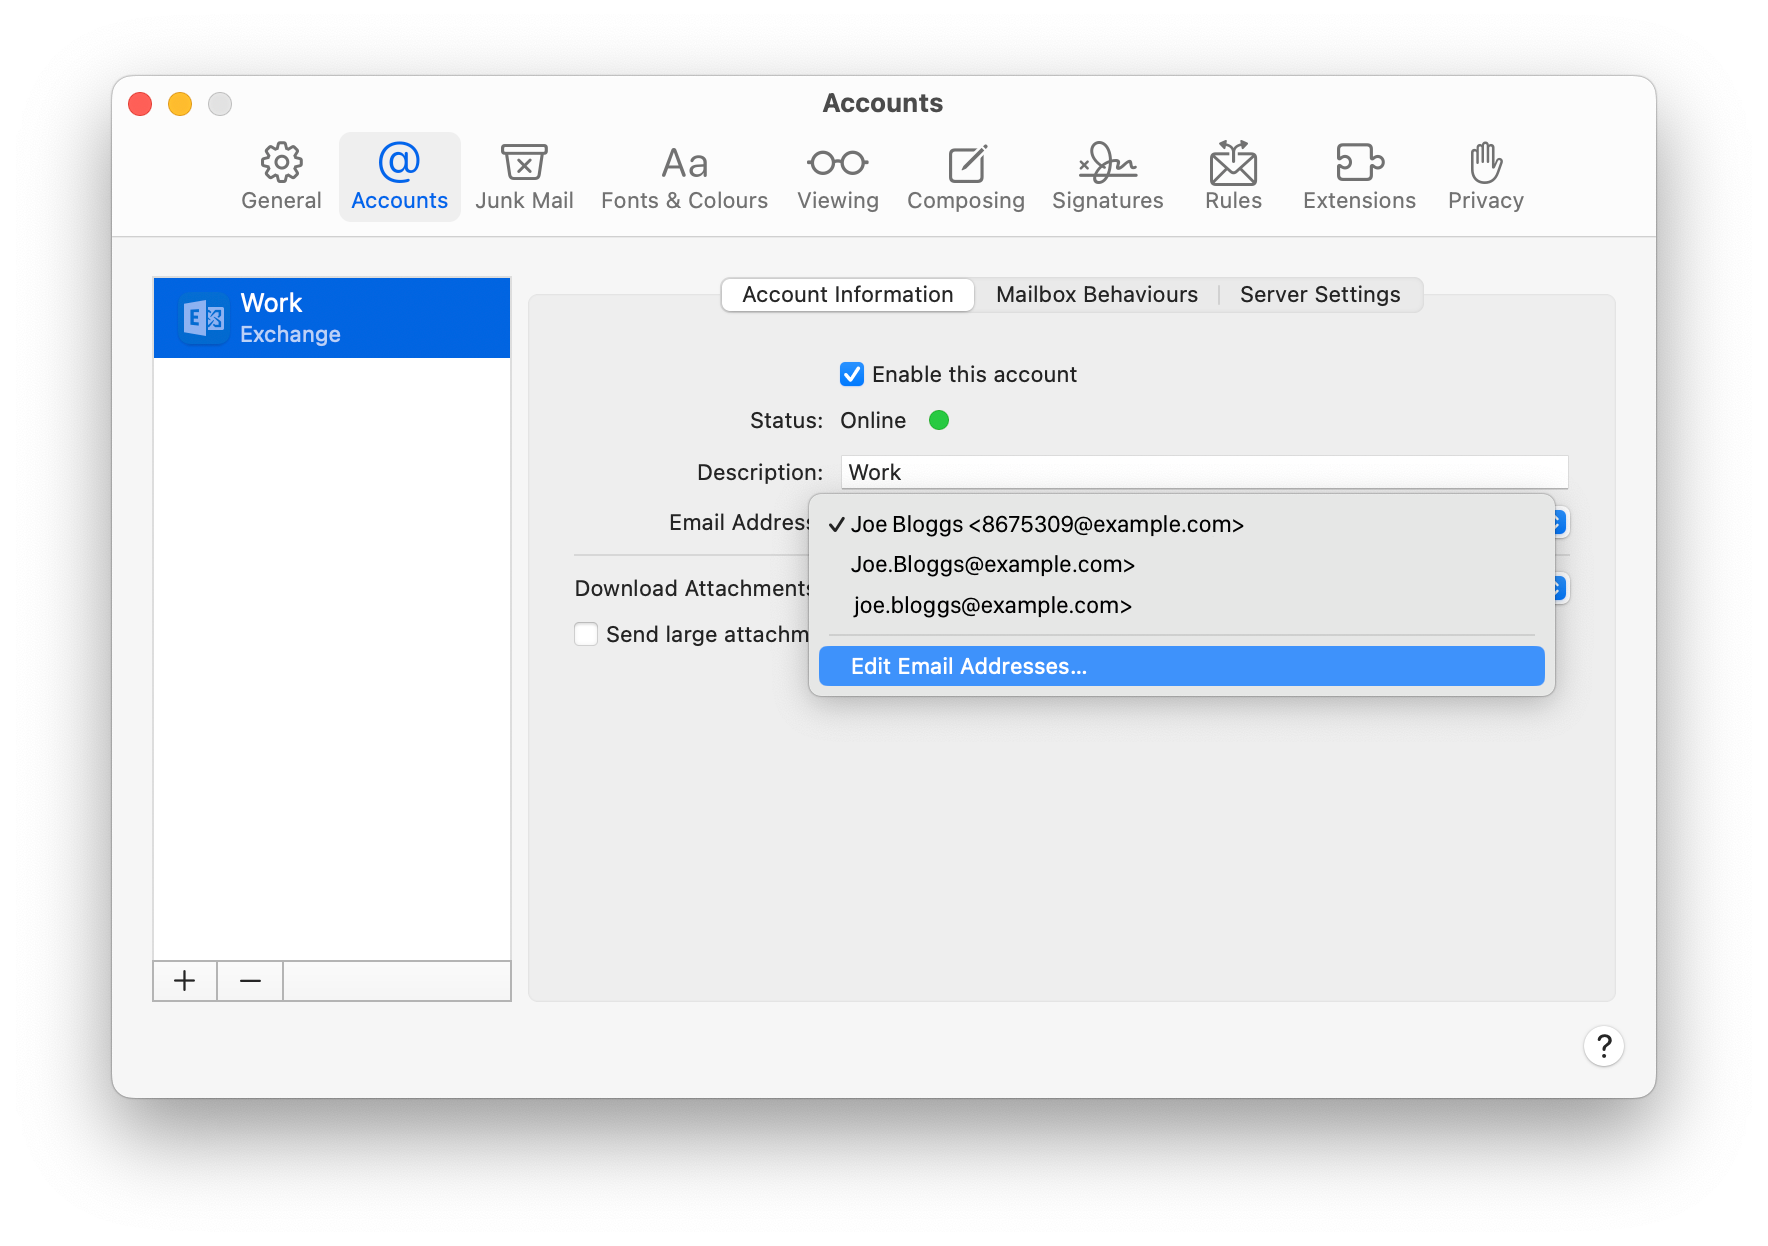The width and height of the screenshot is (1768, 1246).
Task: Open the Viewing preferences pane
Action: pos(837,176)
